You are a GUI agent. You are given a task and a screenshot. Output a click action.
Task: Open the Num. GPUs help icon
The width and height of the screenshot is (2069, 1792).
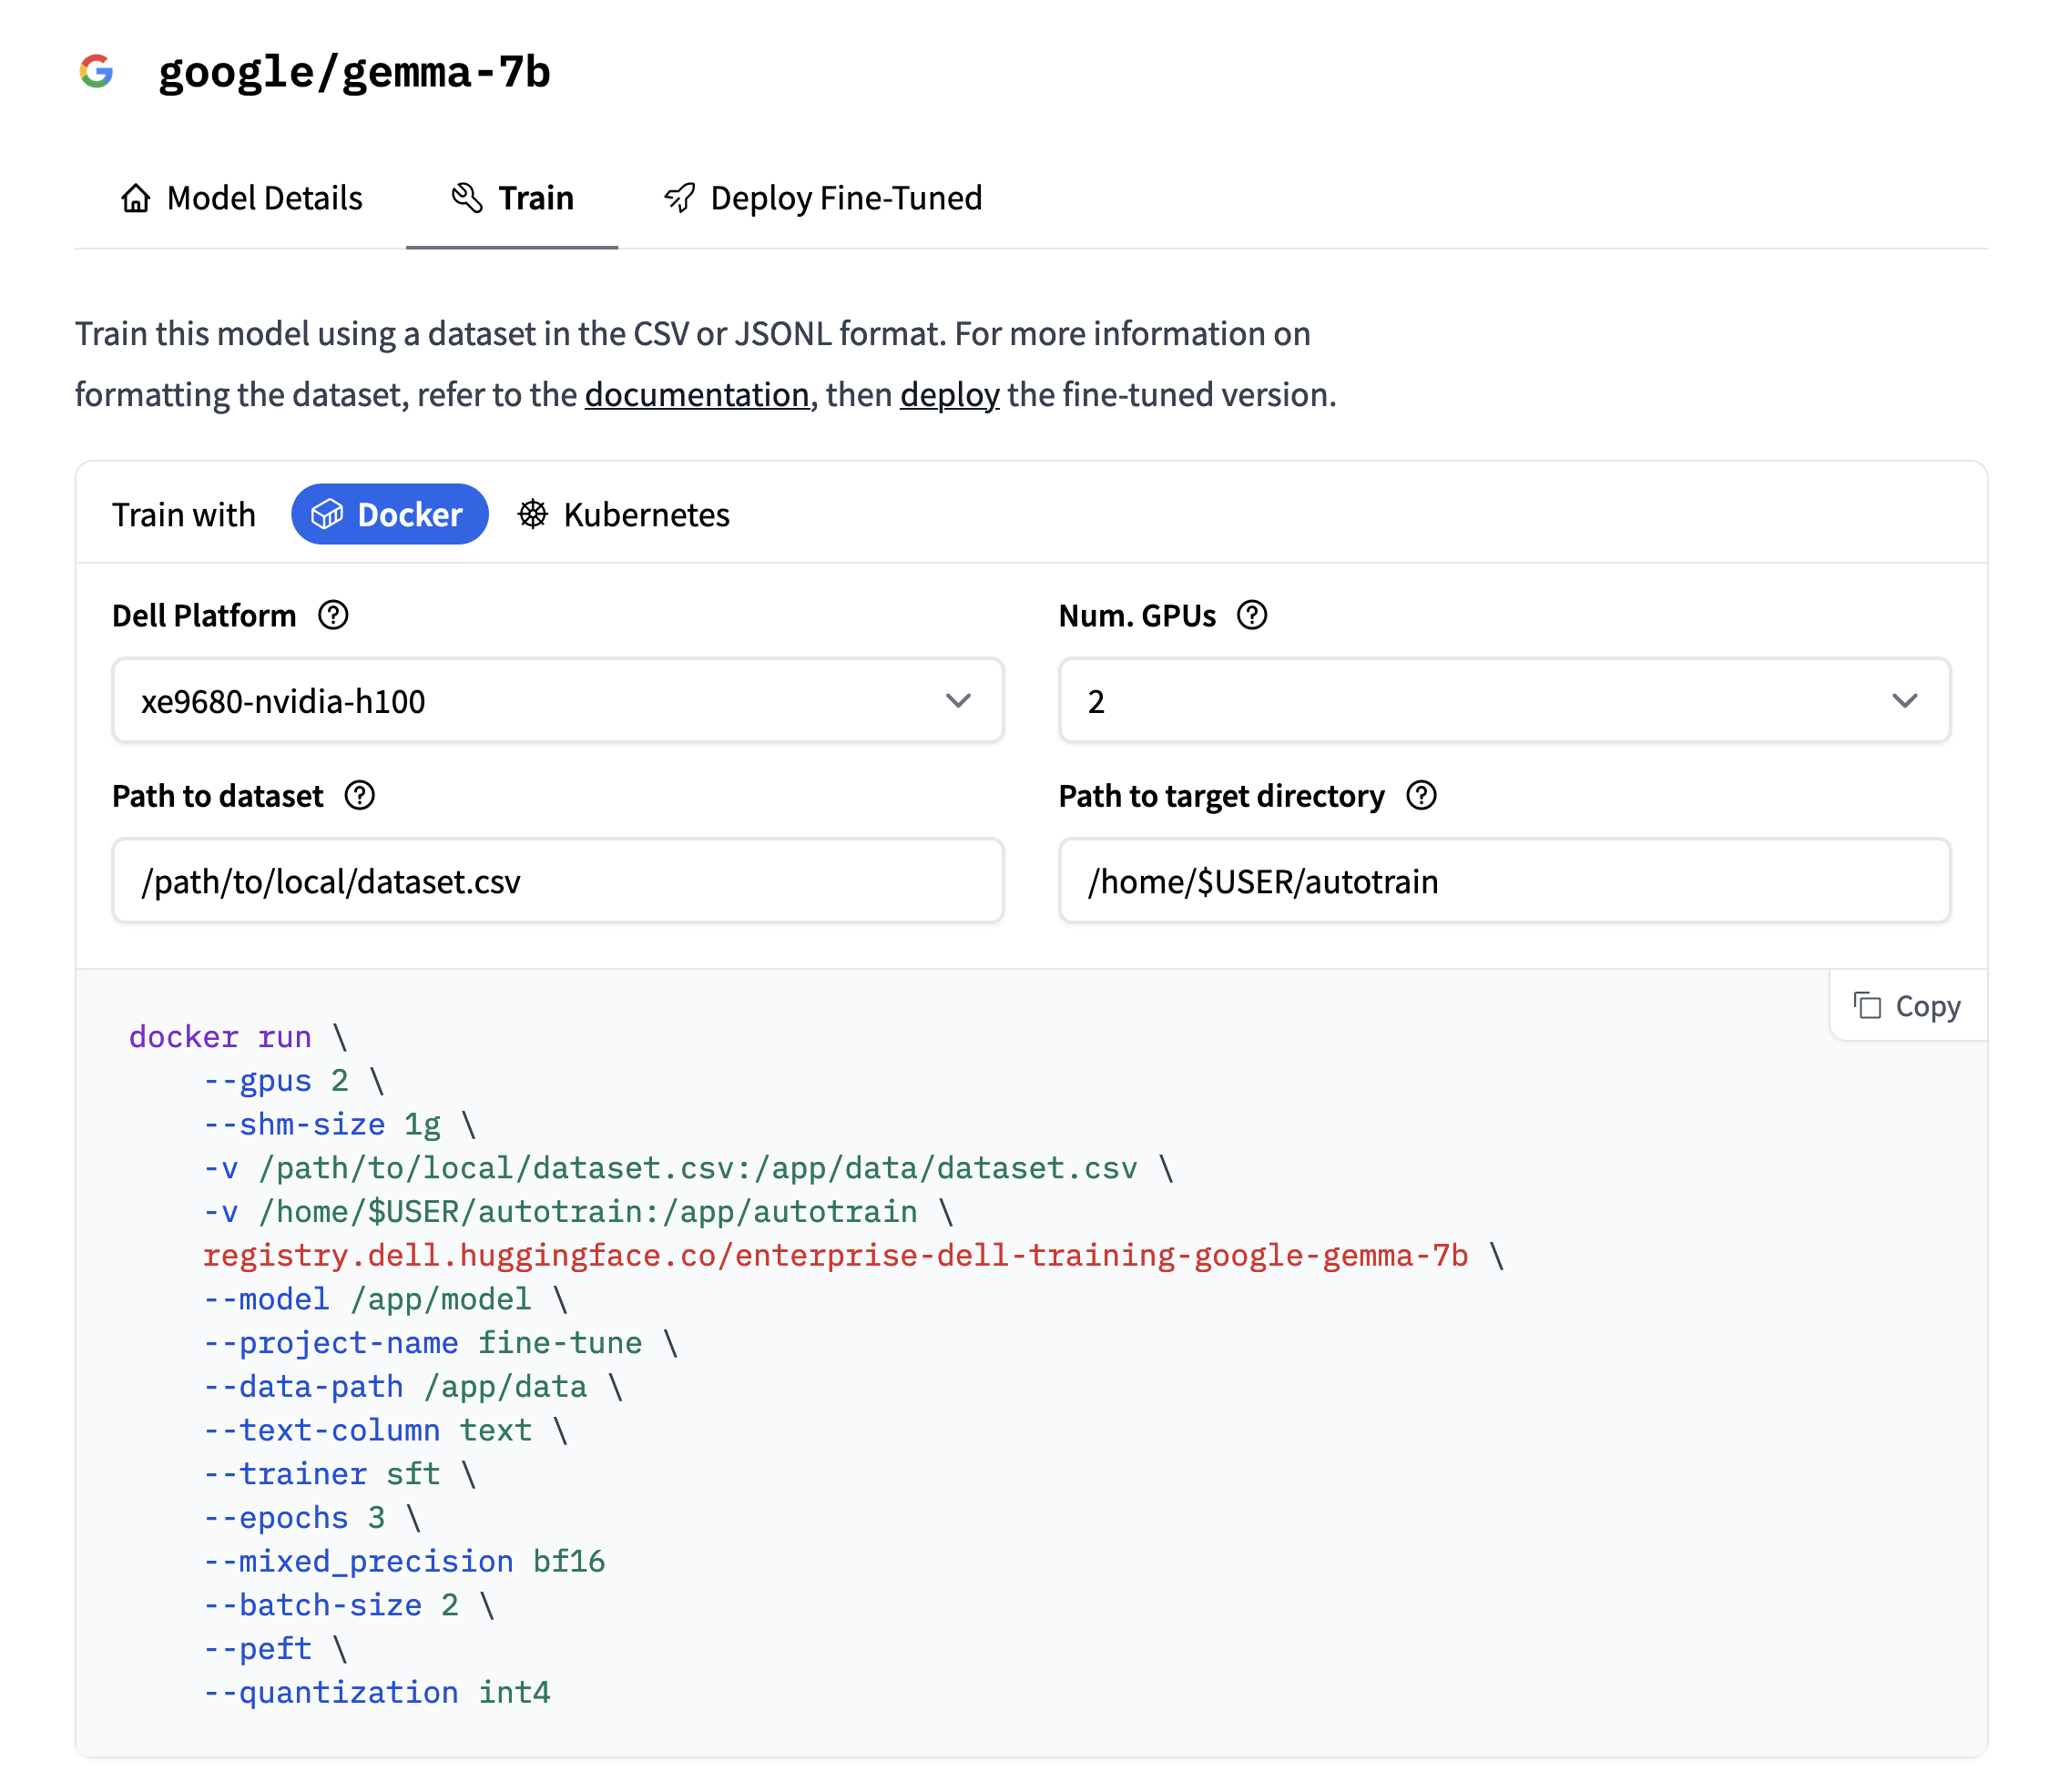point(1252,615)
